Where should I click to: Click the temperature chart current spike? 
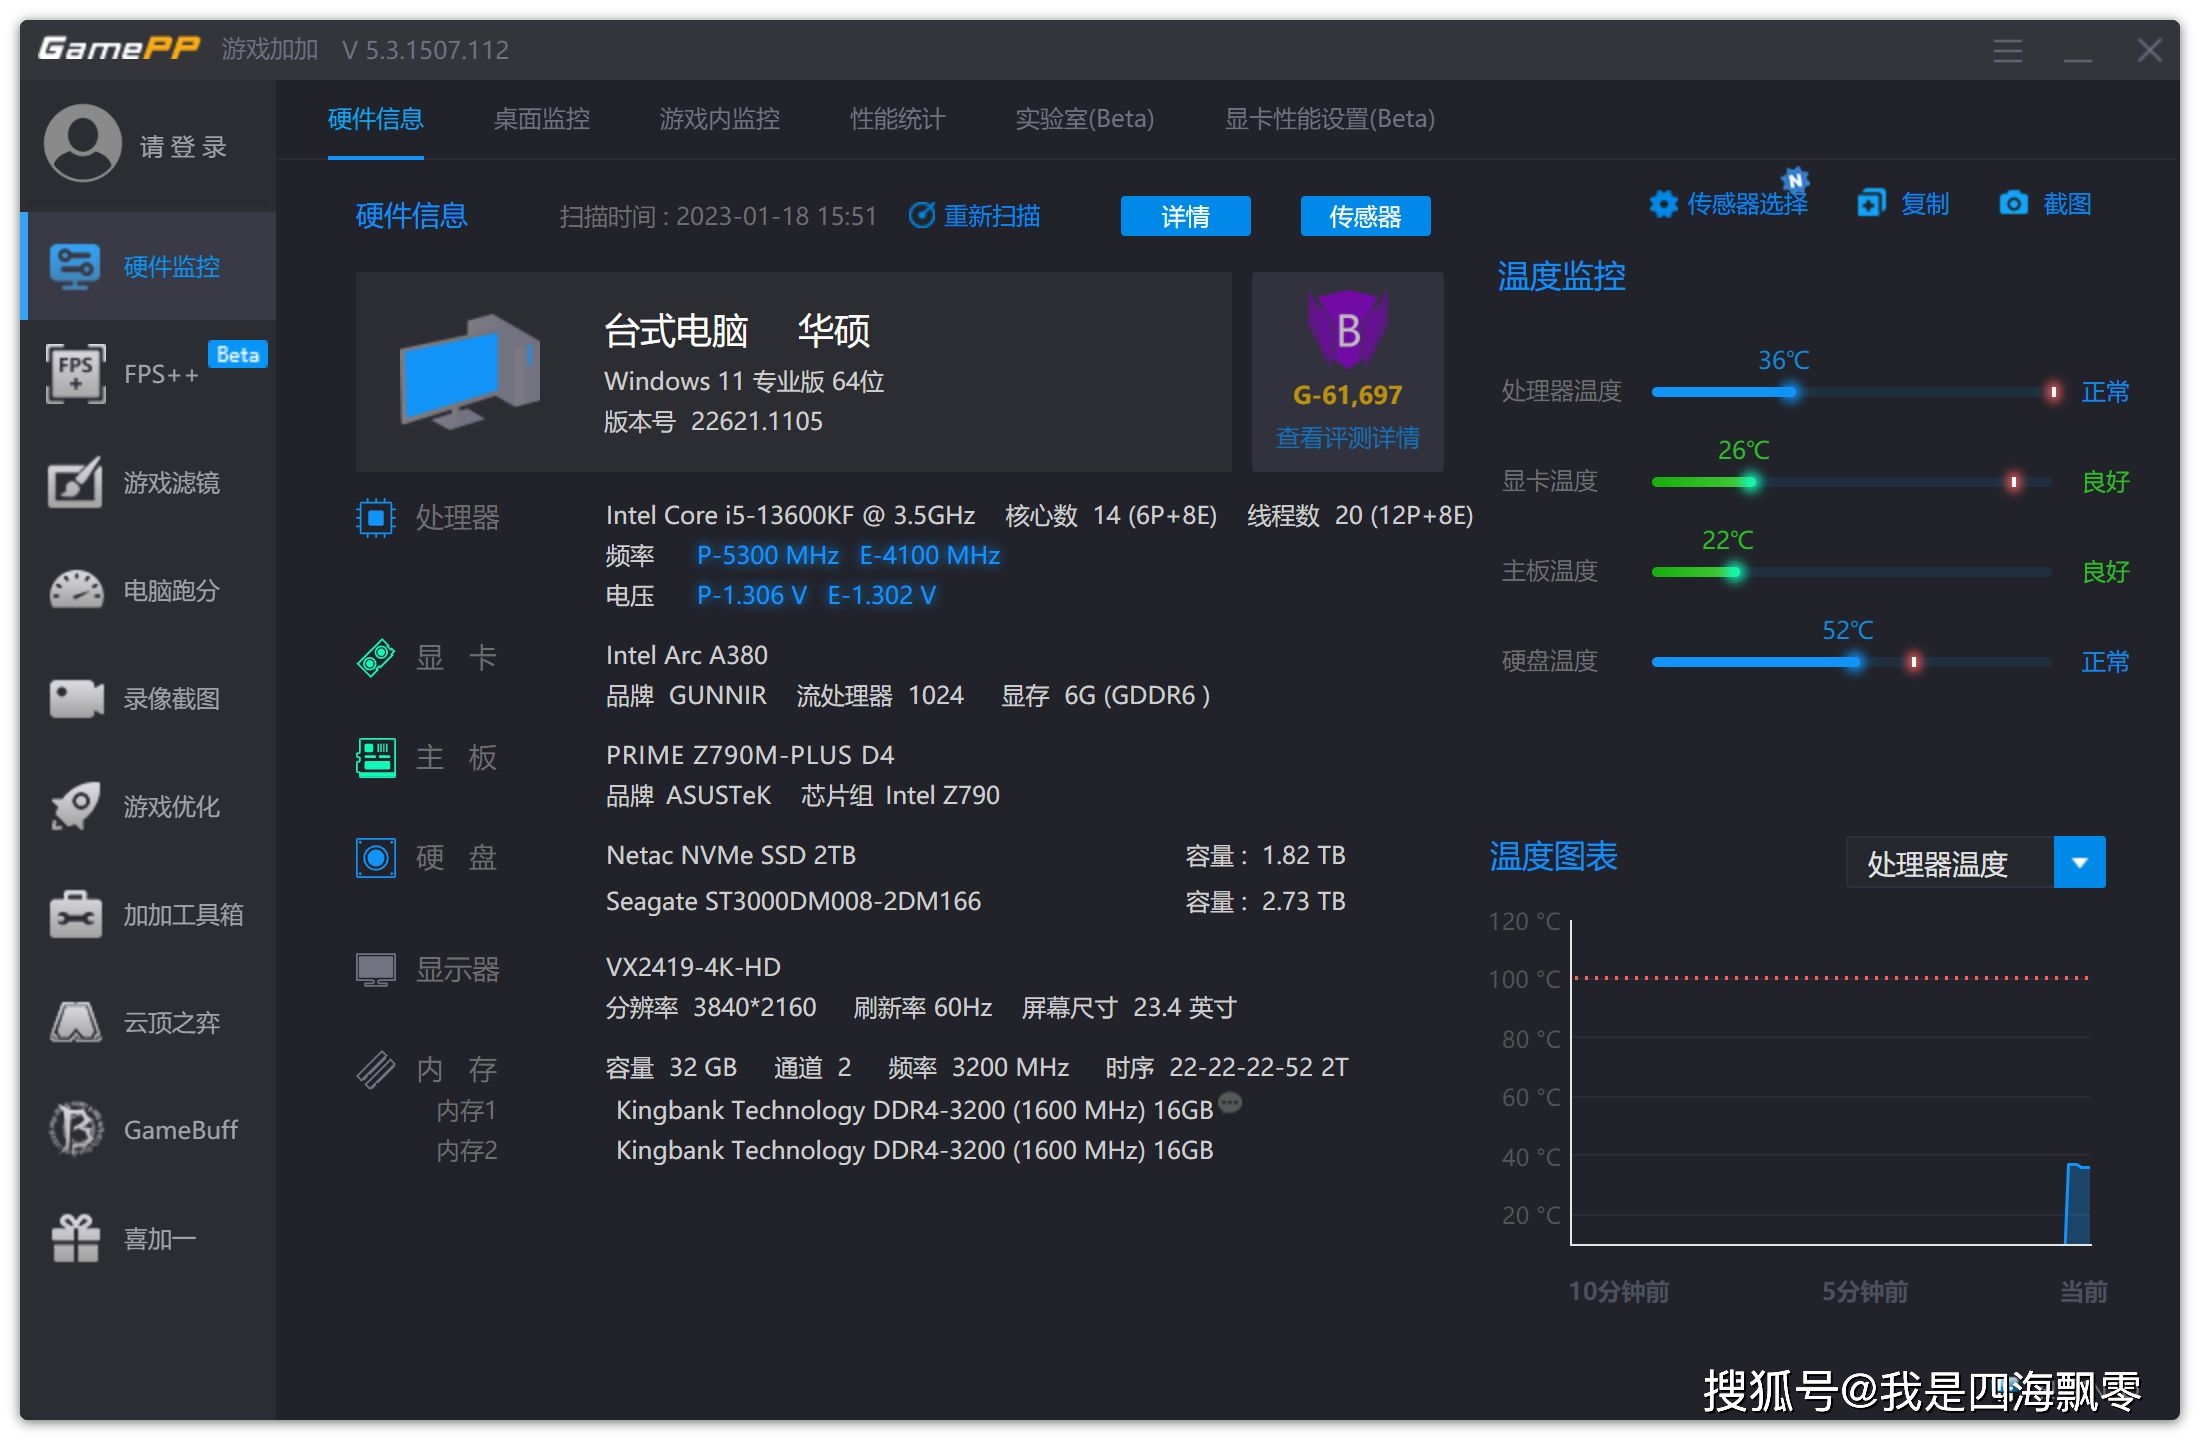pos(2078,1204)
